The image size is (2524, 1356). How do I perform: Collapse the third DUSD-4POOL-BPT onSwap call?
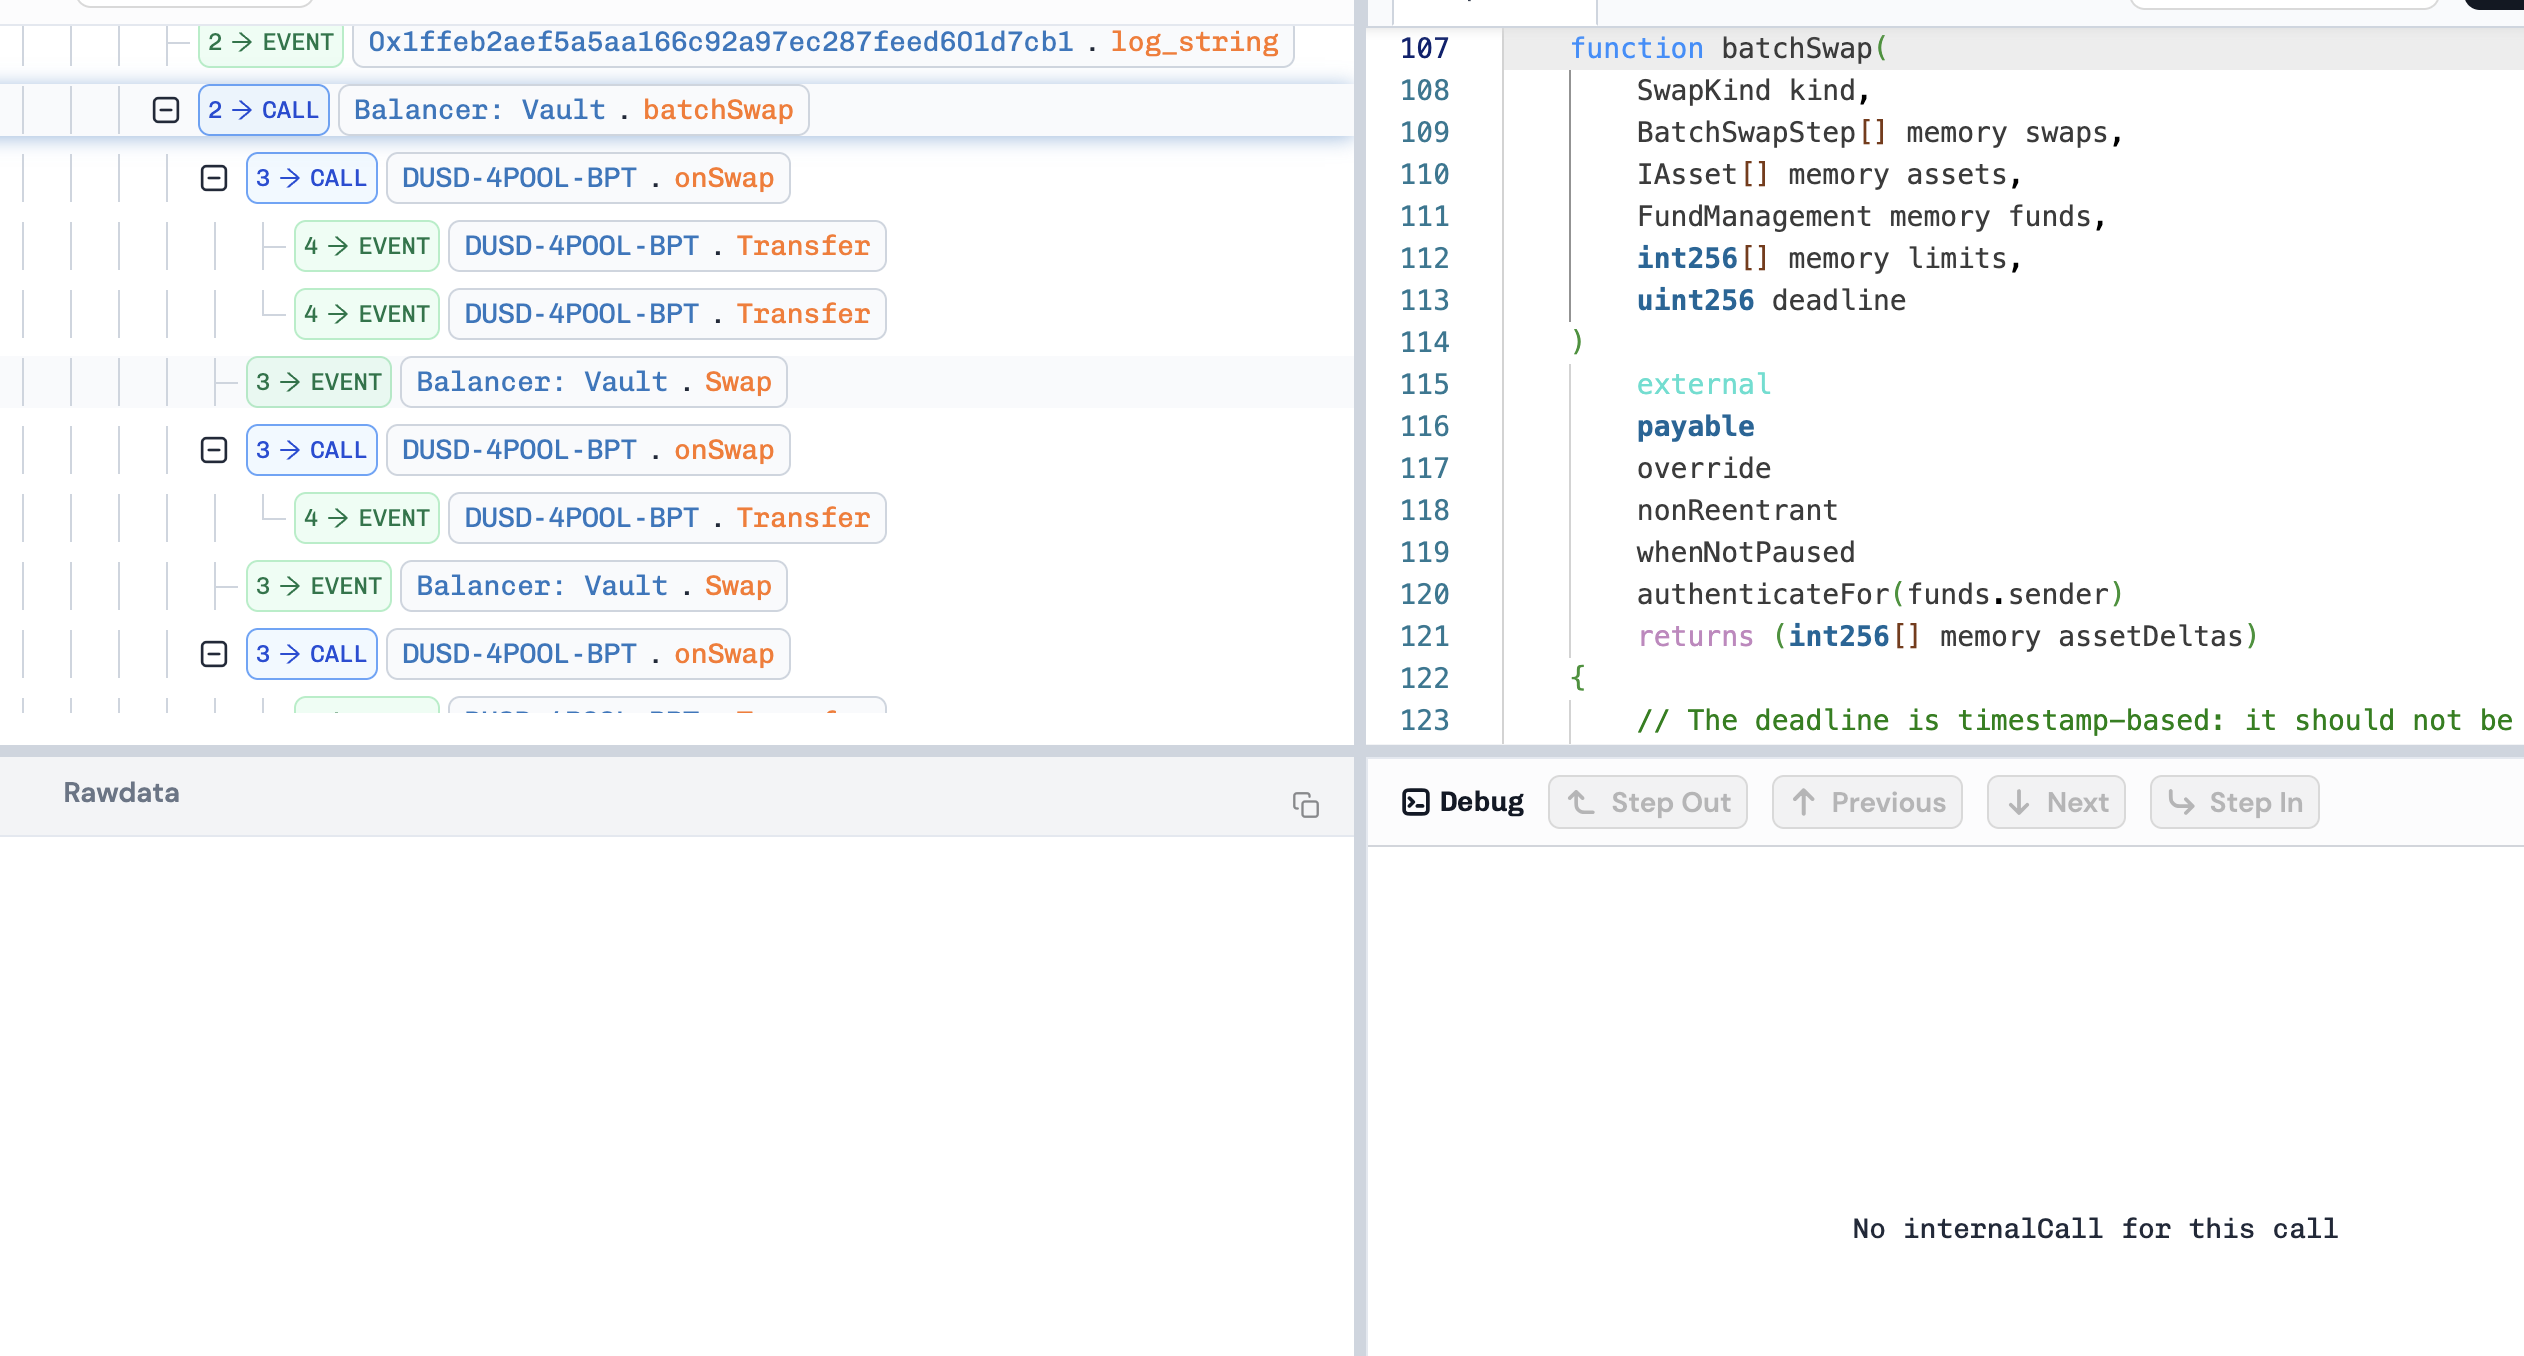[214, 654]
